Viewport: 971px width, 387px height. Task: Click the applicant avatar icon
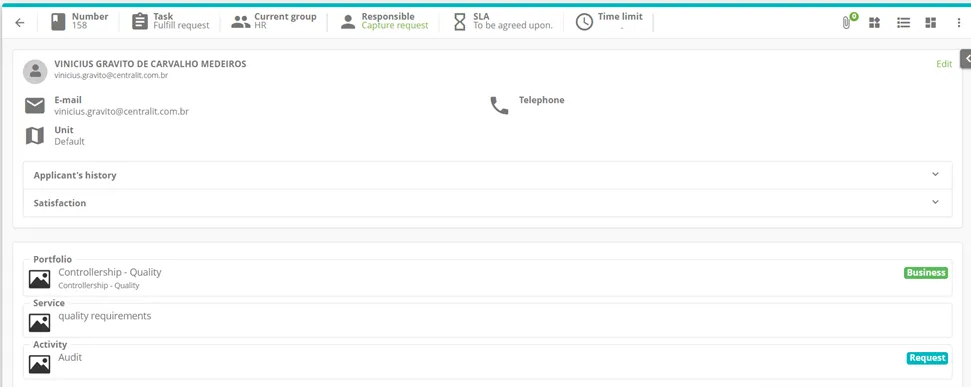pyautogui.click(x=35, y=72)
